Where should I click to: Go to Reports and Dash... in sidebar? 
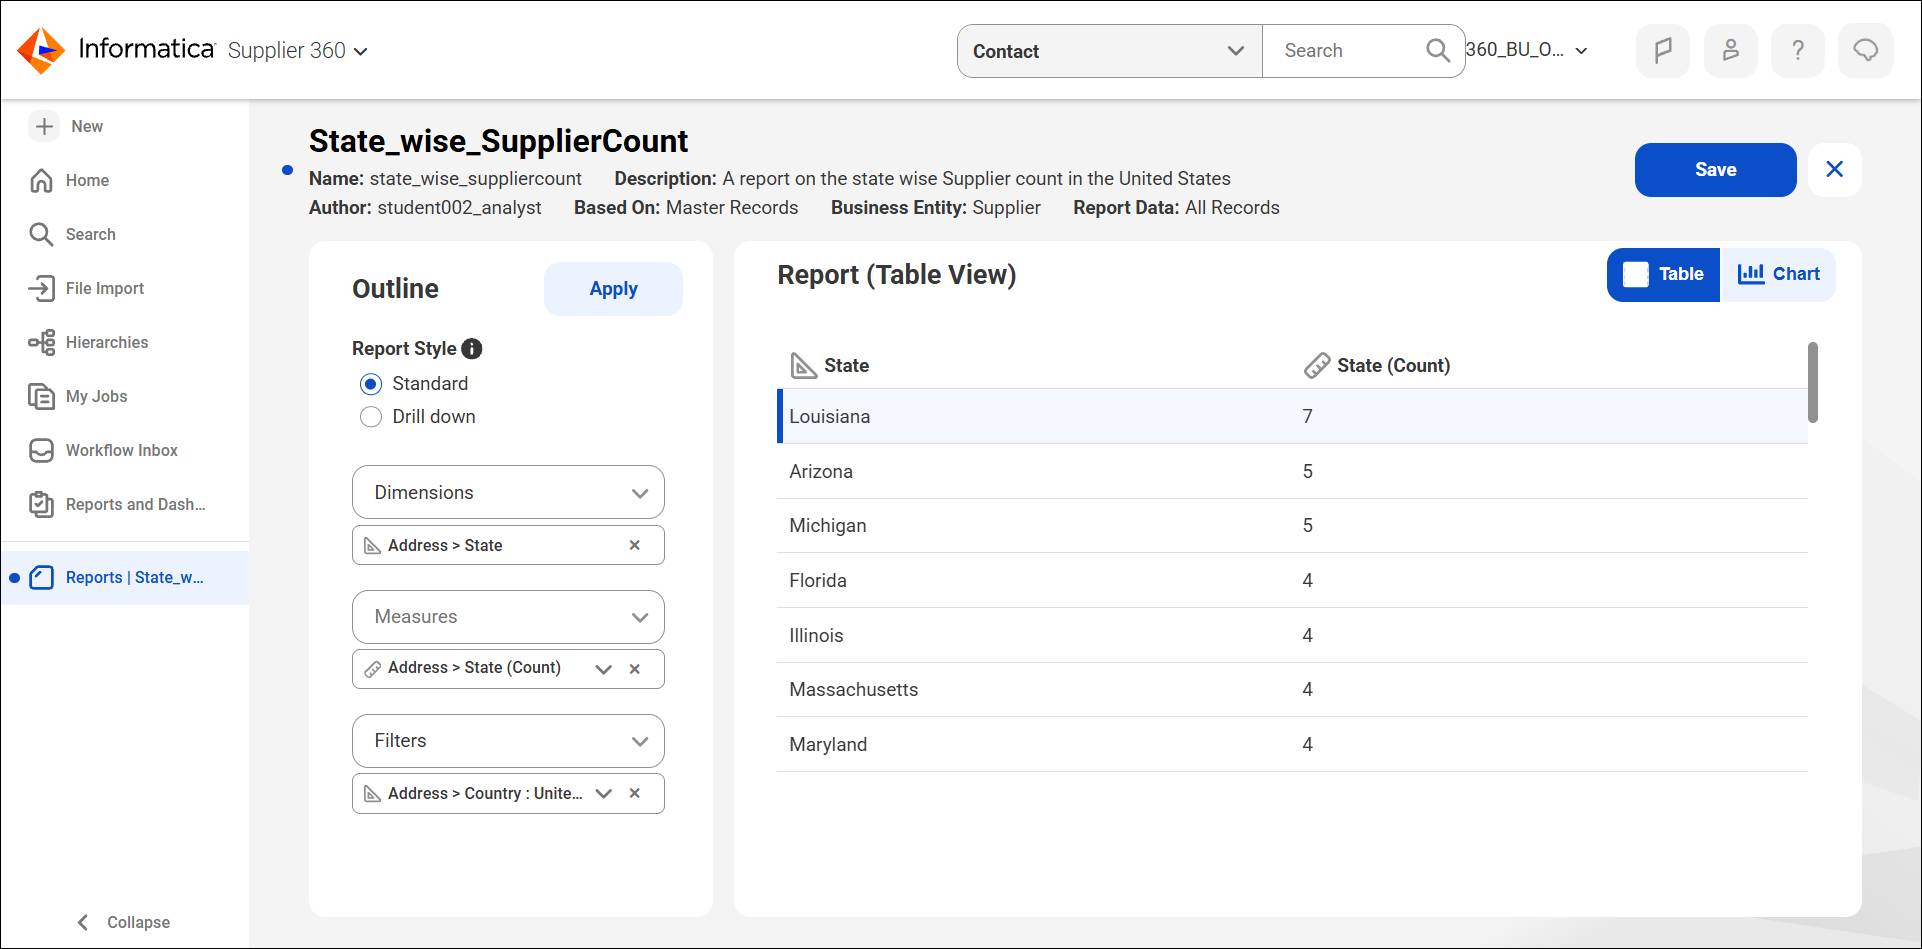point(136,504)
